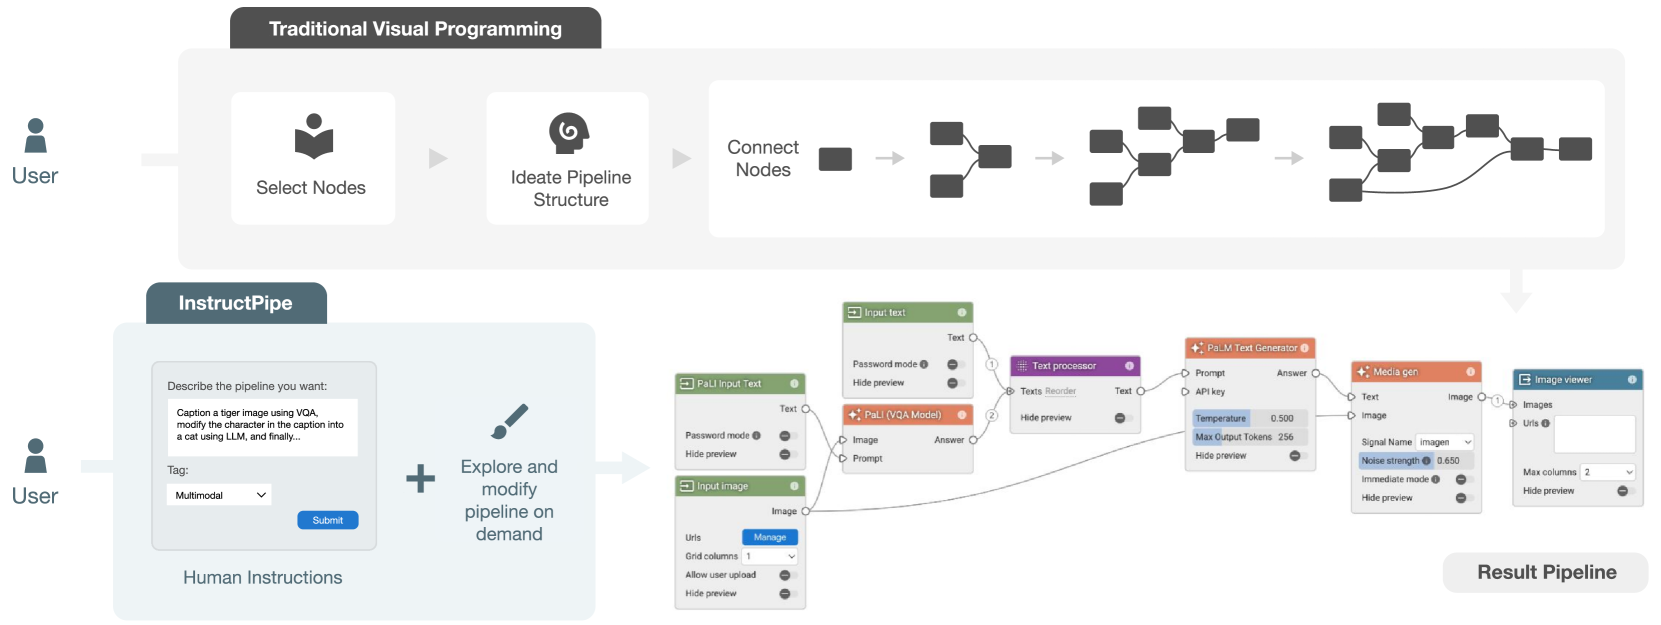This screenshot has height=625, width=1661.
Task: Open the Multimodal tag dropdown
Action: pyautogui.click(x=219, y=495)
